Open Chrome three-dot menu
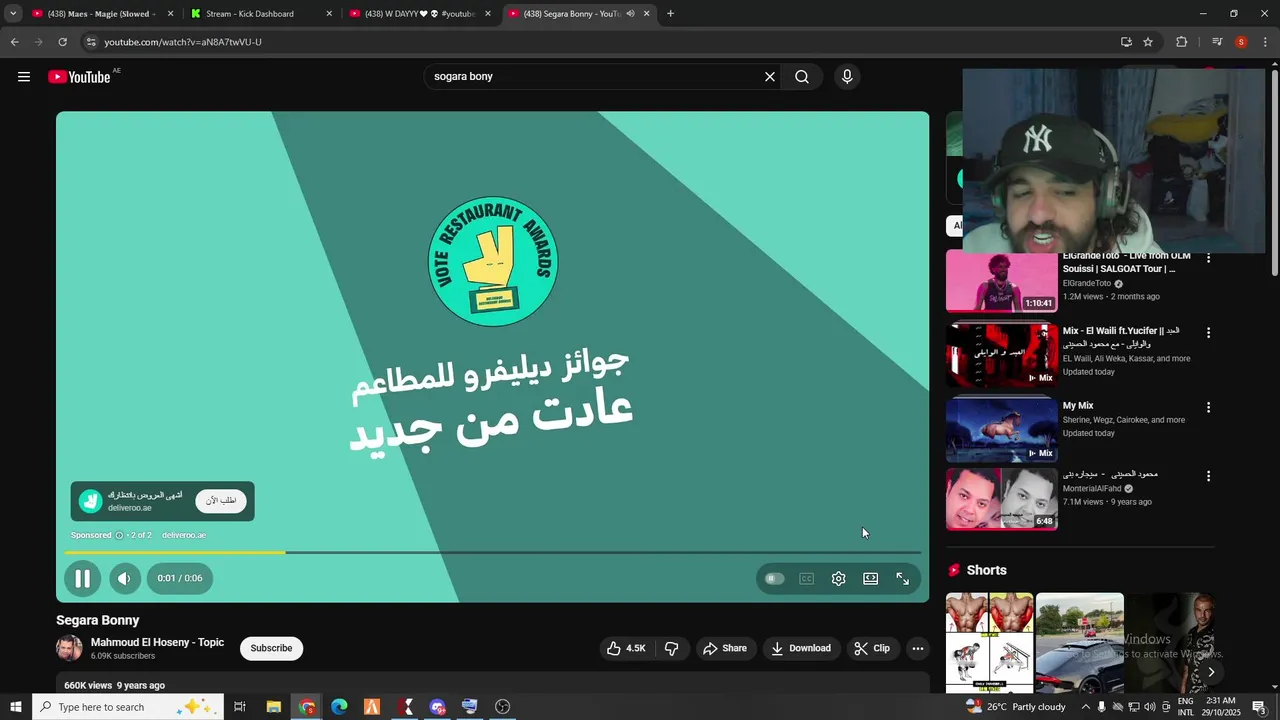 pos(1266,42)
